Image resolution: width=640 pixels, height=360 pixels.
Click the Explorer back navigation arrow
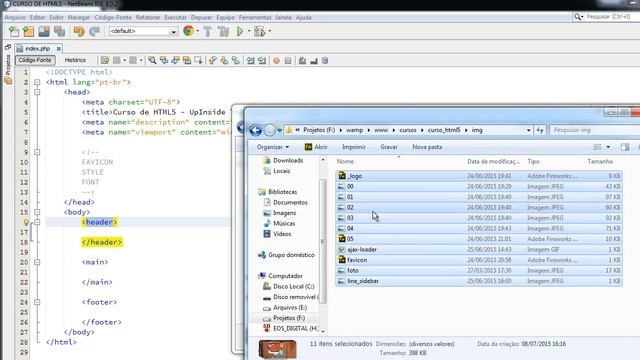tap(256, 130)
